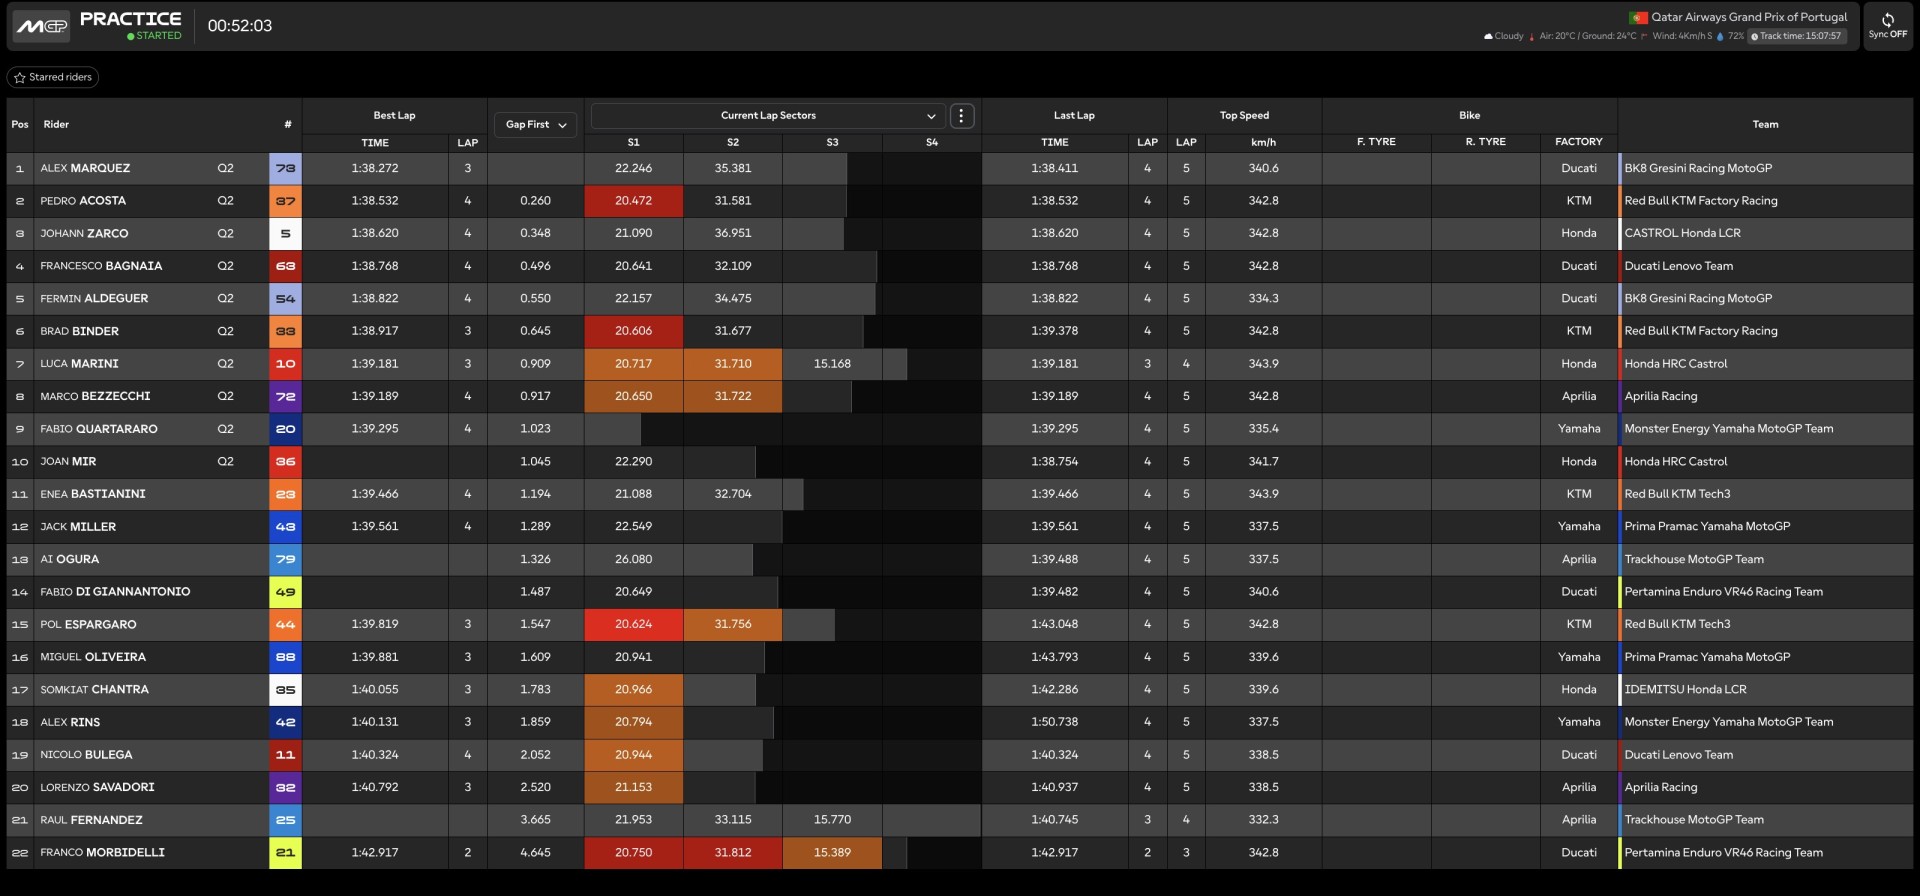Click the Track time clock badge
Screen dimensions: 1920x896
[x=1797, y=36]
